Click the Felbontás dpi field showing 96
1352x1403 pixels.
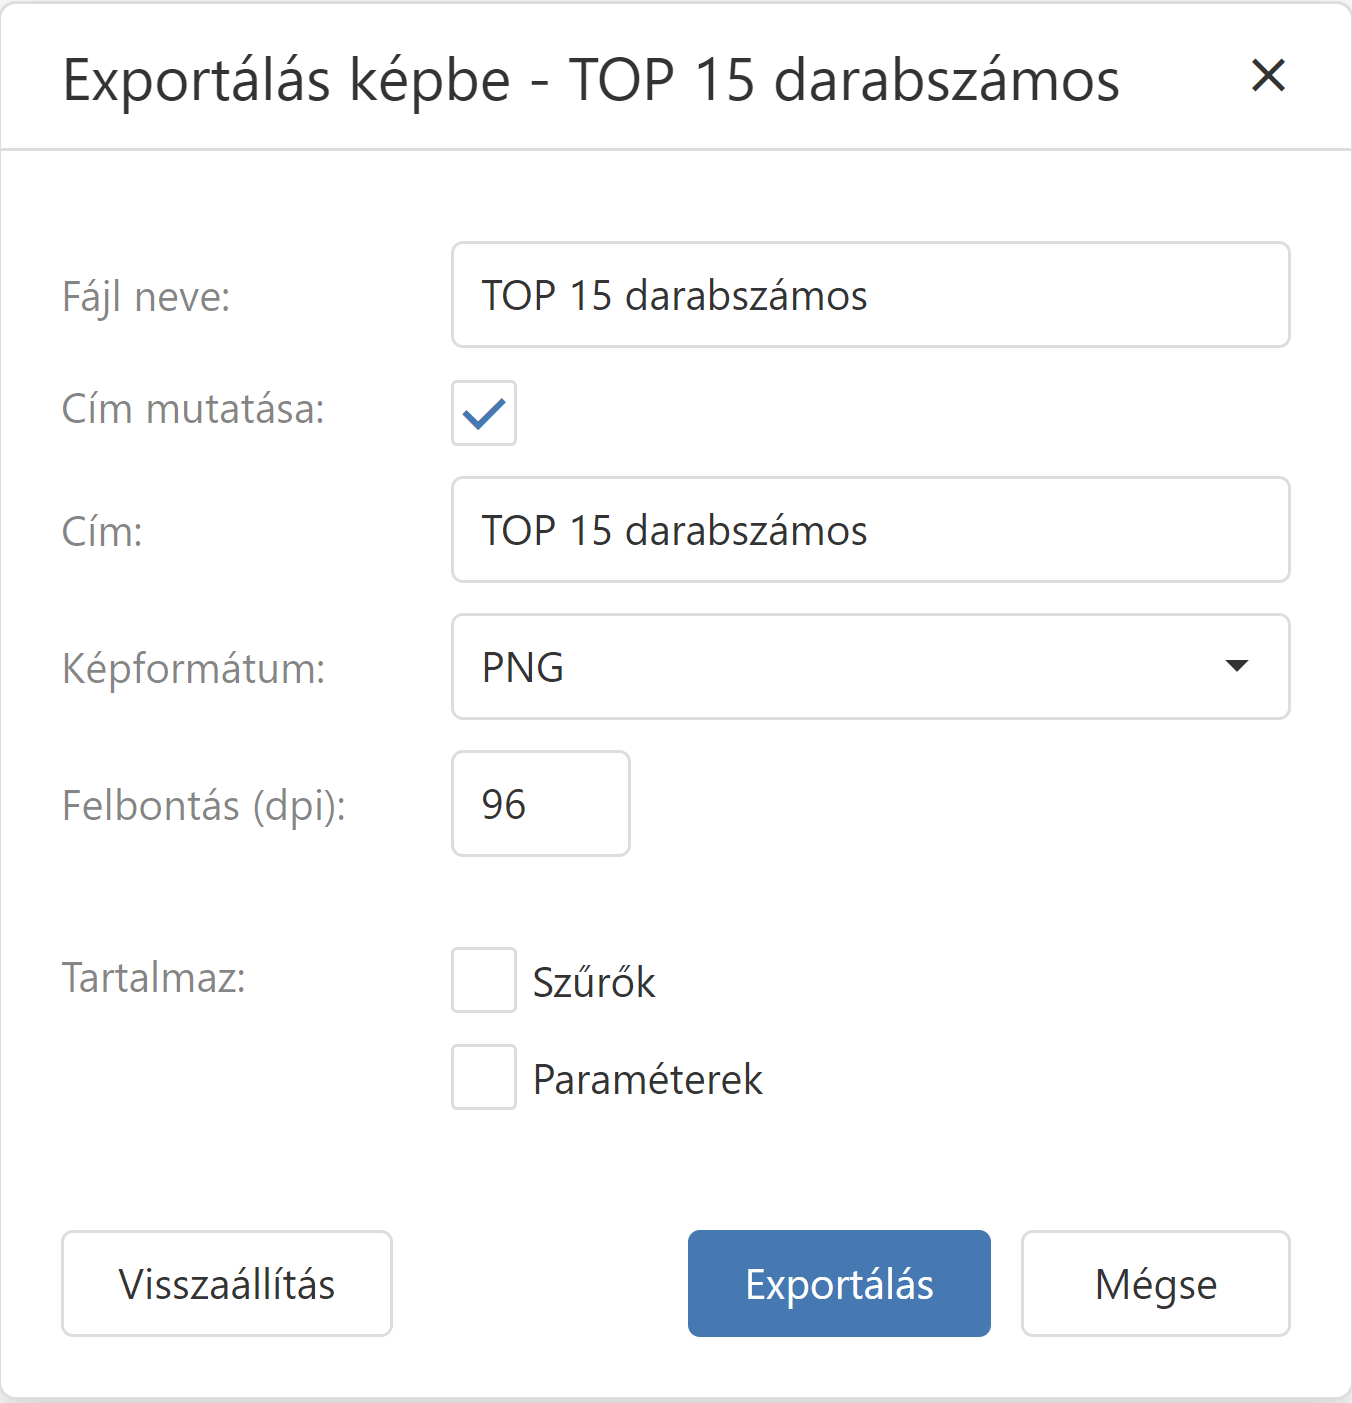[x=540, y=804]
